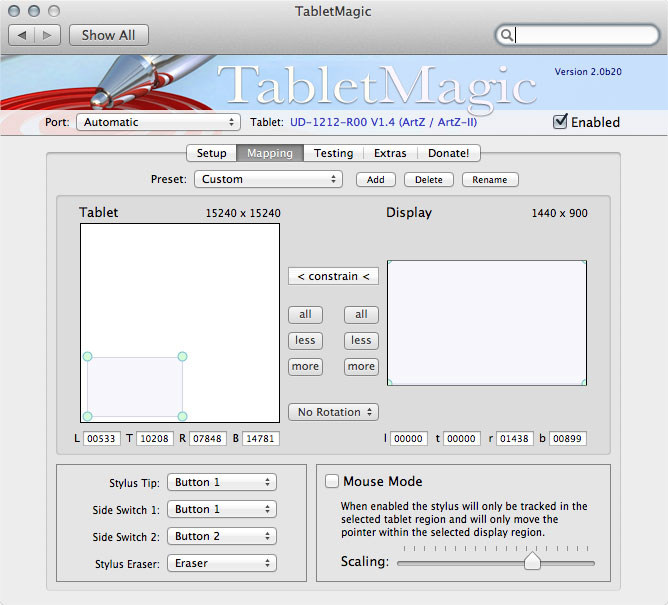Click the top-right tablet region handle
Image resolution: width=668 pixels, height=605 pixels.
182,357
